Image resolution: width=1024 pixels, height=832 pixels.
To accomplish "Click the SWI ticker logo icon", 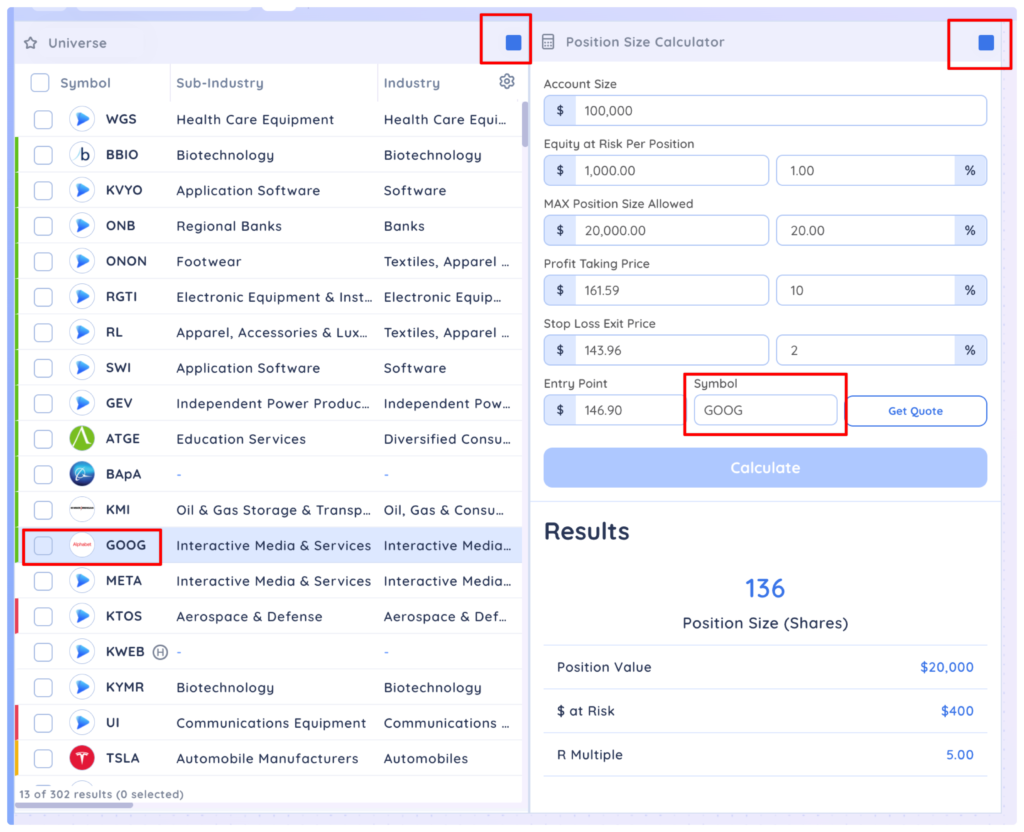I will (82, 368).
